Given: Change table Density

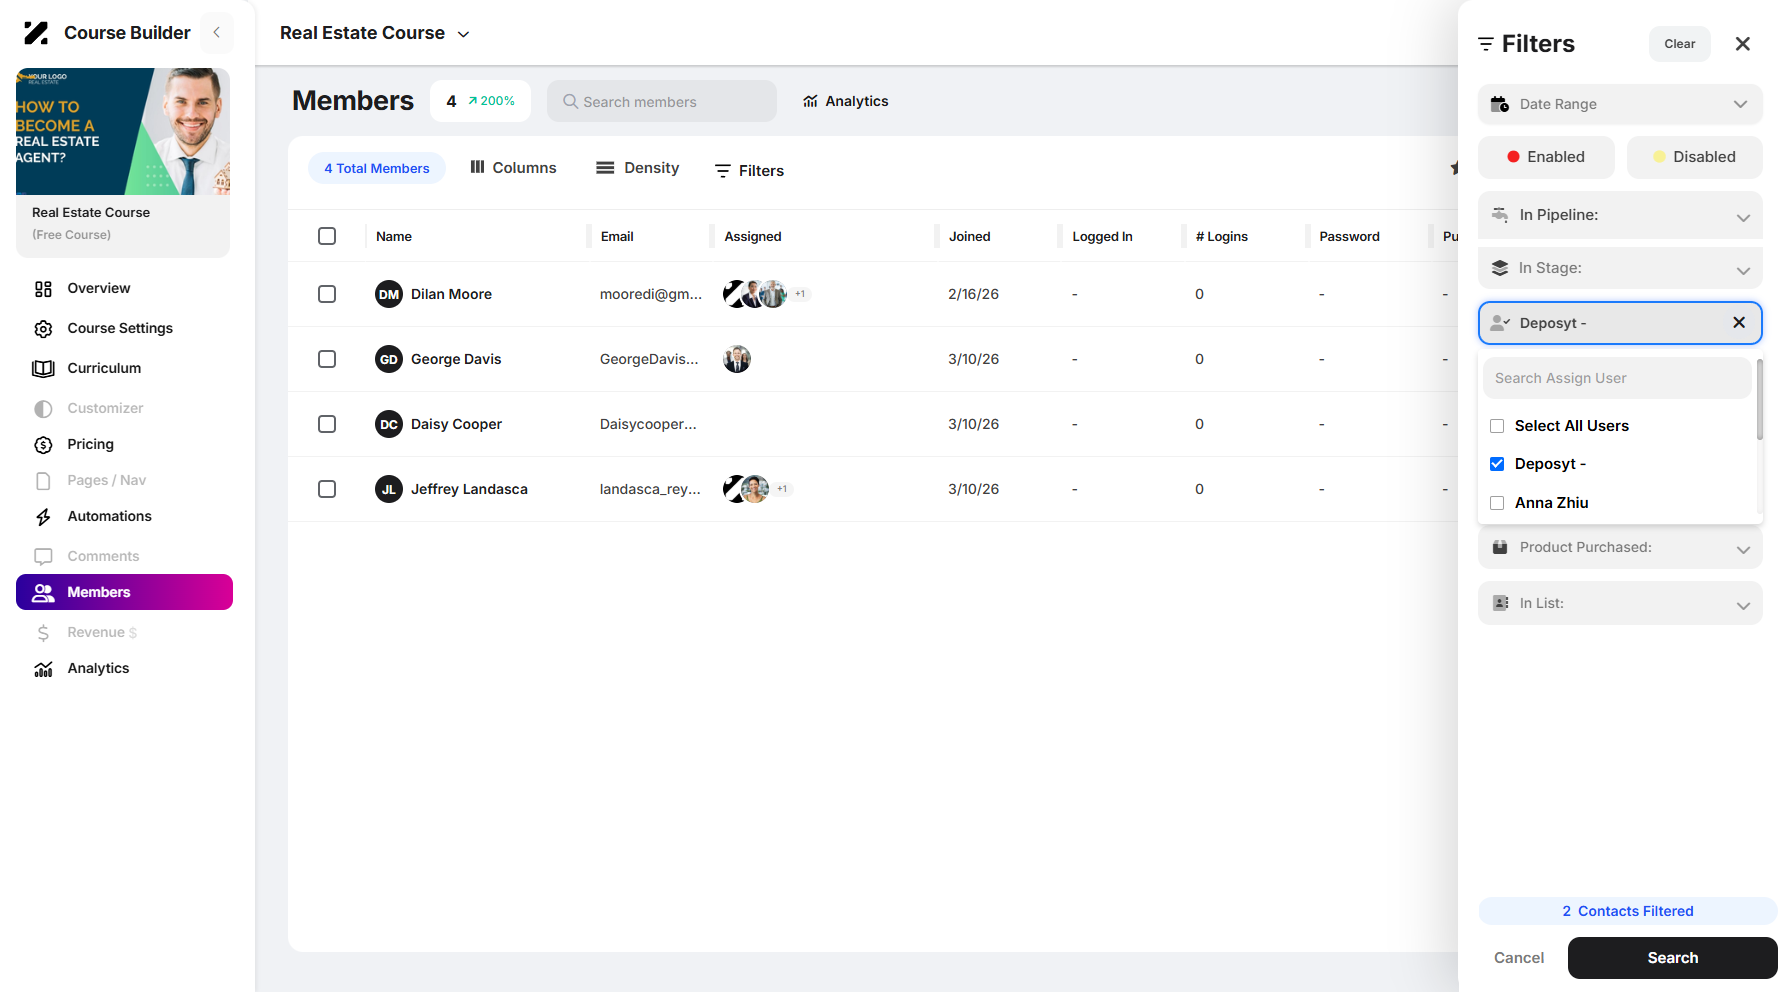Looking at the screenshot, I should coord(638,168).
